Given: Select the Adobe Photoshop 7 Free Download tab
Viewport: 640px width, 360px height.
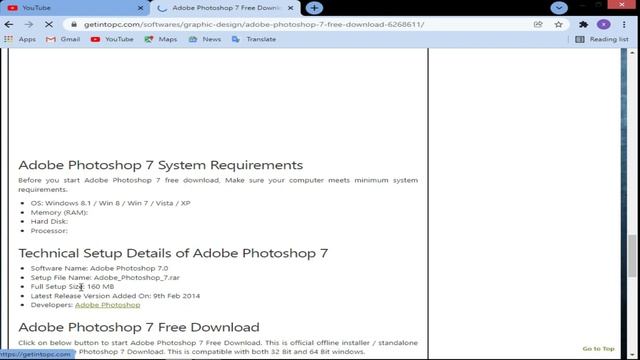Looking at the screenshot, I should [x=225, y=8].
